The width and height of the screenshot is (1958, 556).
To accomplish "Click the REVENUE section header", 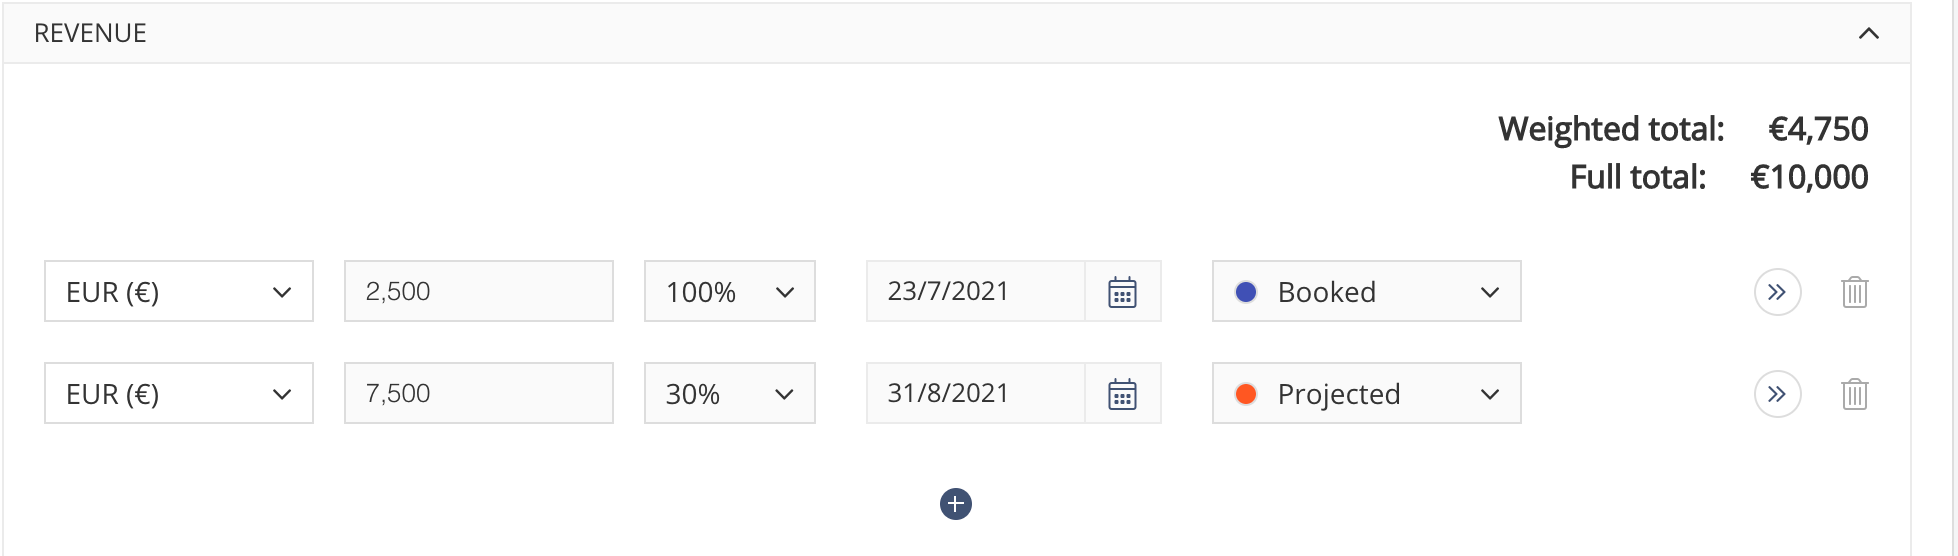I will [x=957, y=33].
